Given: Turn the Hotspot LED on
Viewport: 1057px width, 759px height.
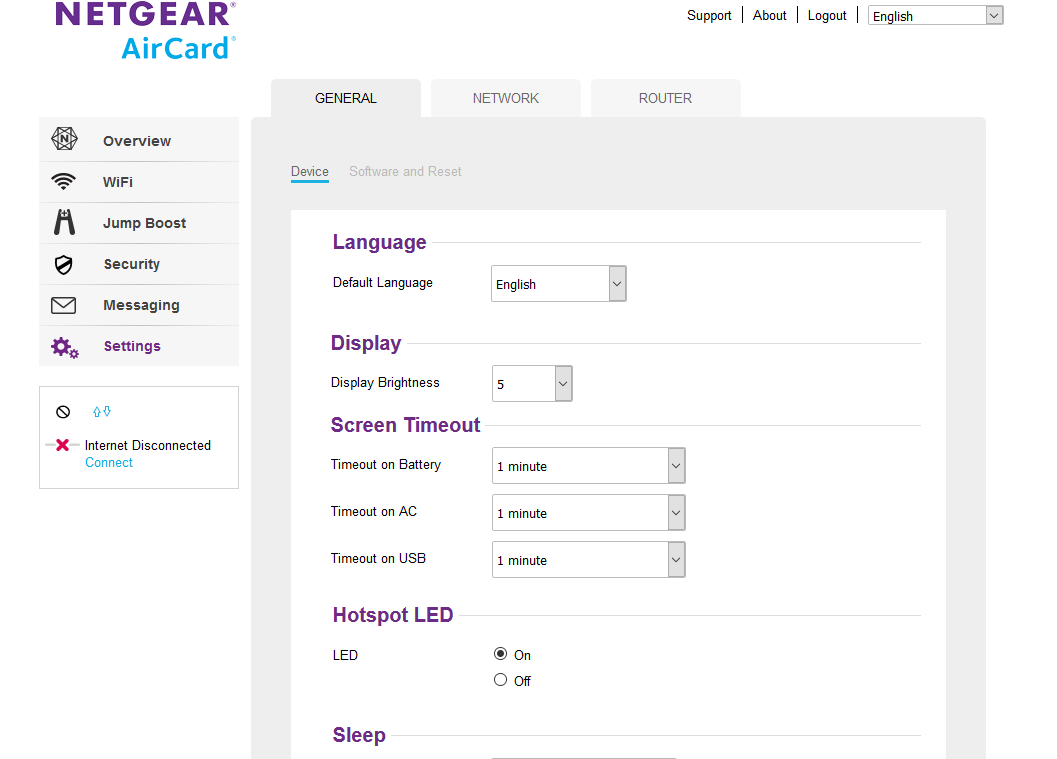Looking at the screenshot, I should tap(501, 654).
